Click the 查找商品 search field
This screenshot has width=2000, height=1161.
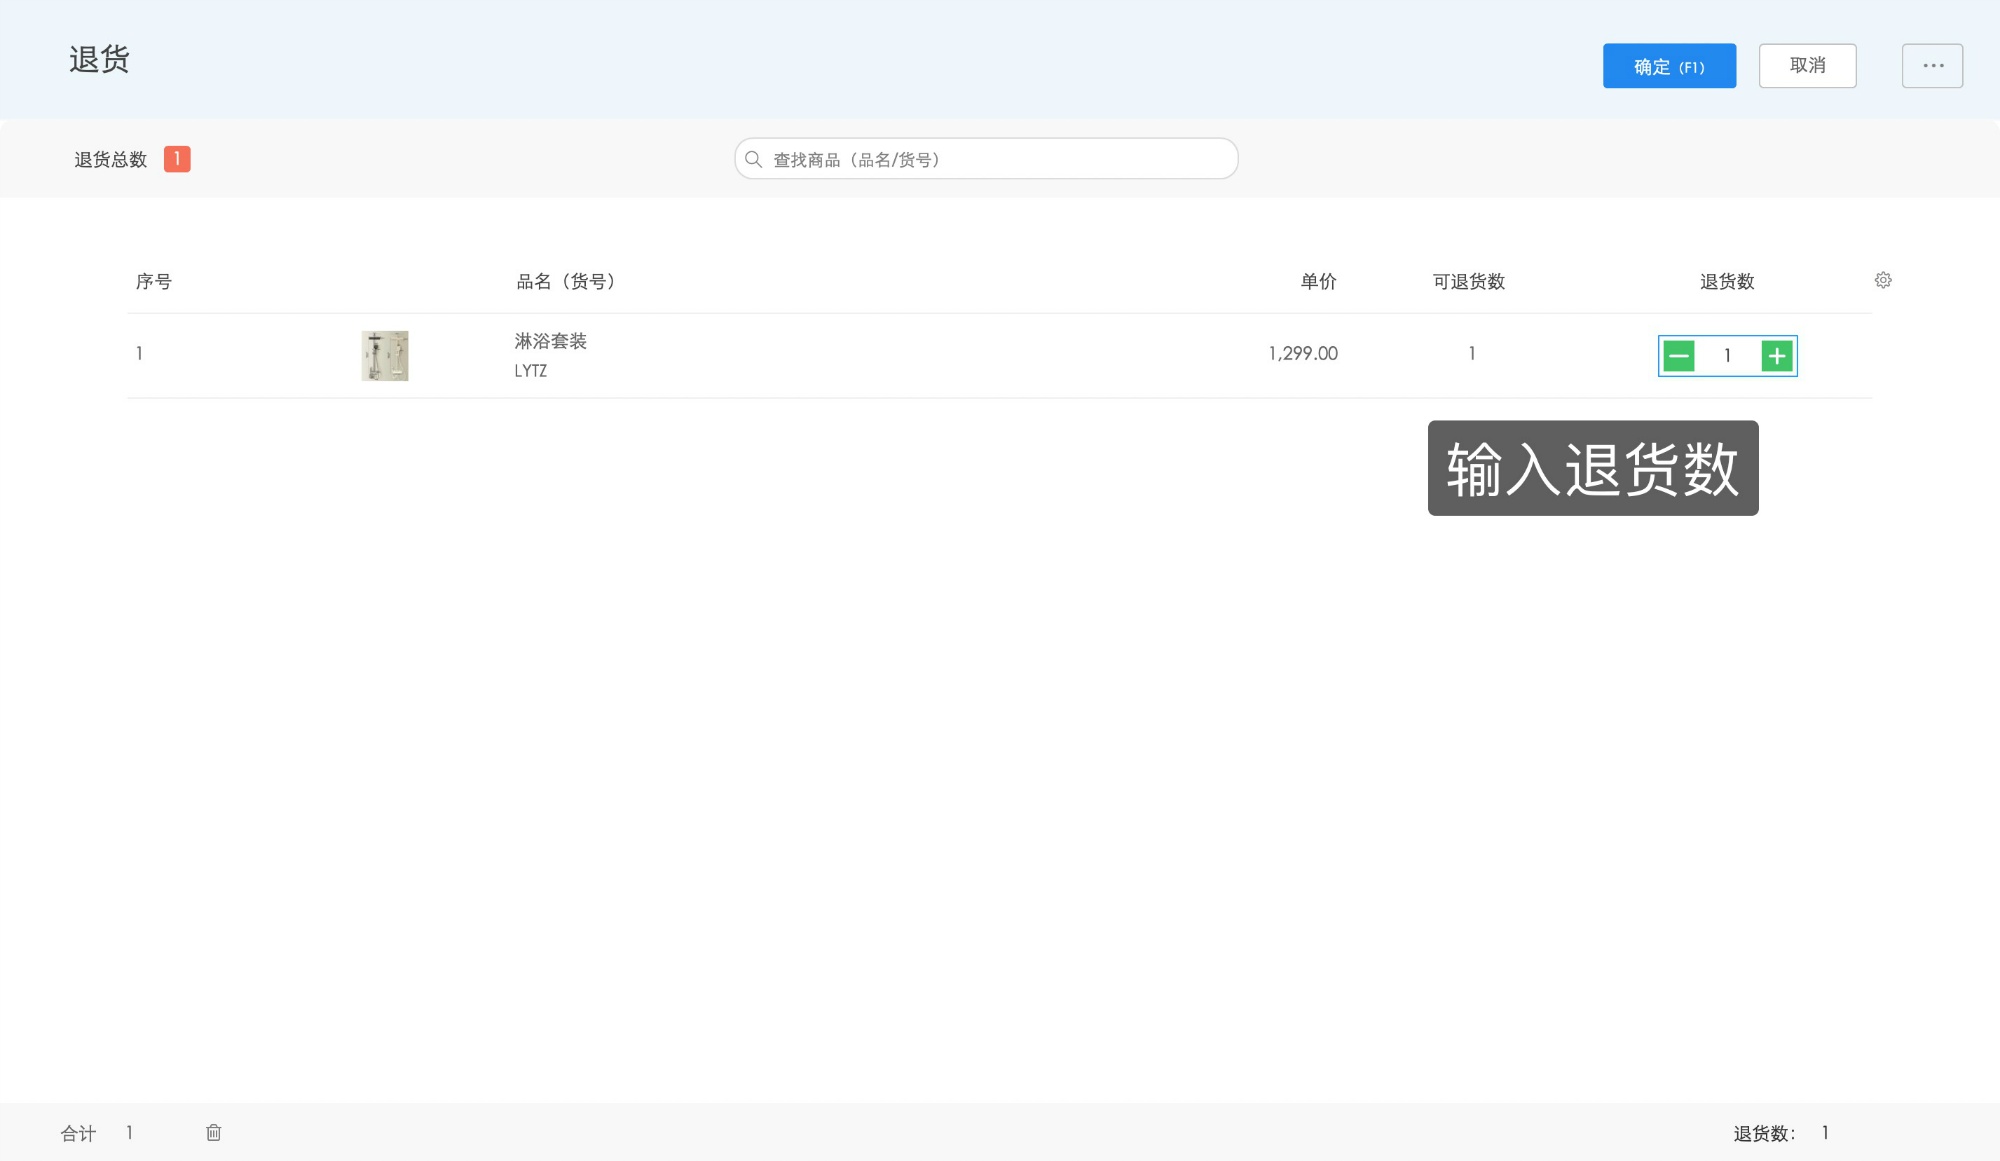(985, 158)
